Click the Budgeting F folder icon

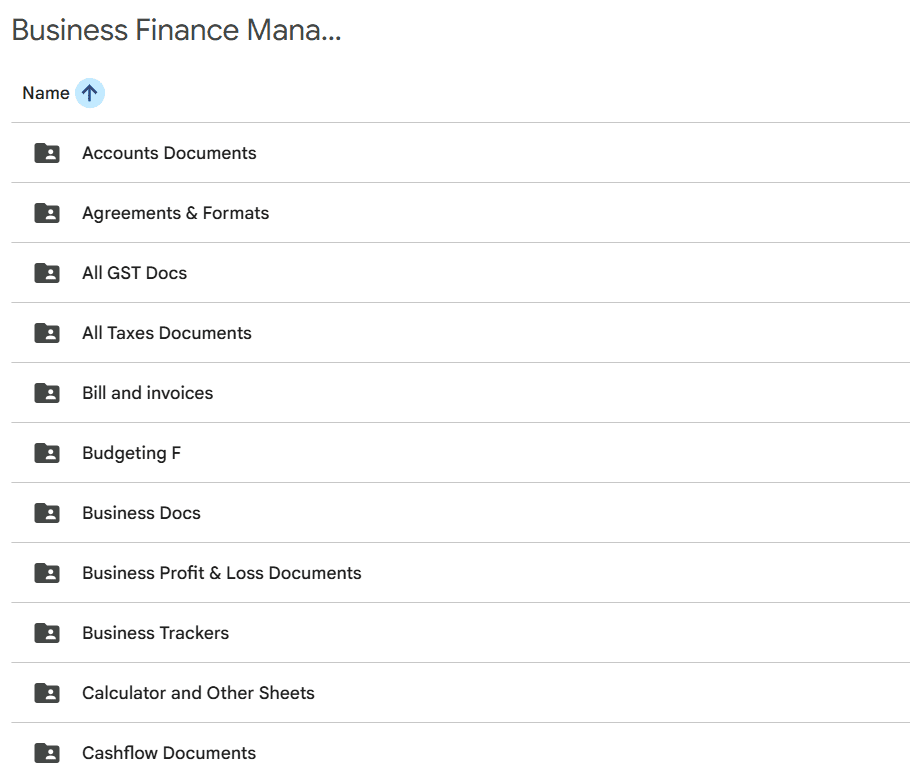point(47,453)
